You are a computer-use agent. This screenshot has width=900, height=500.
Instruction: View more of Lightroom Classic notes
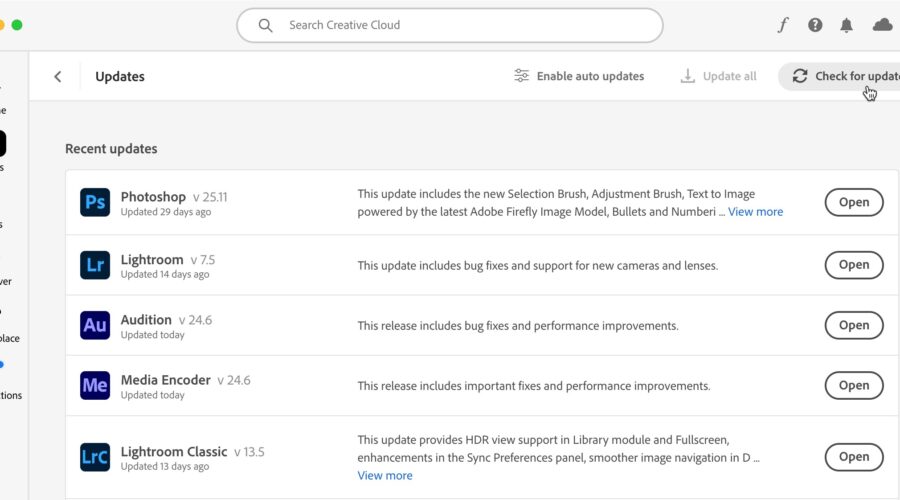click(385, 475)
